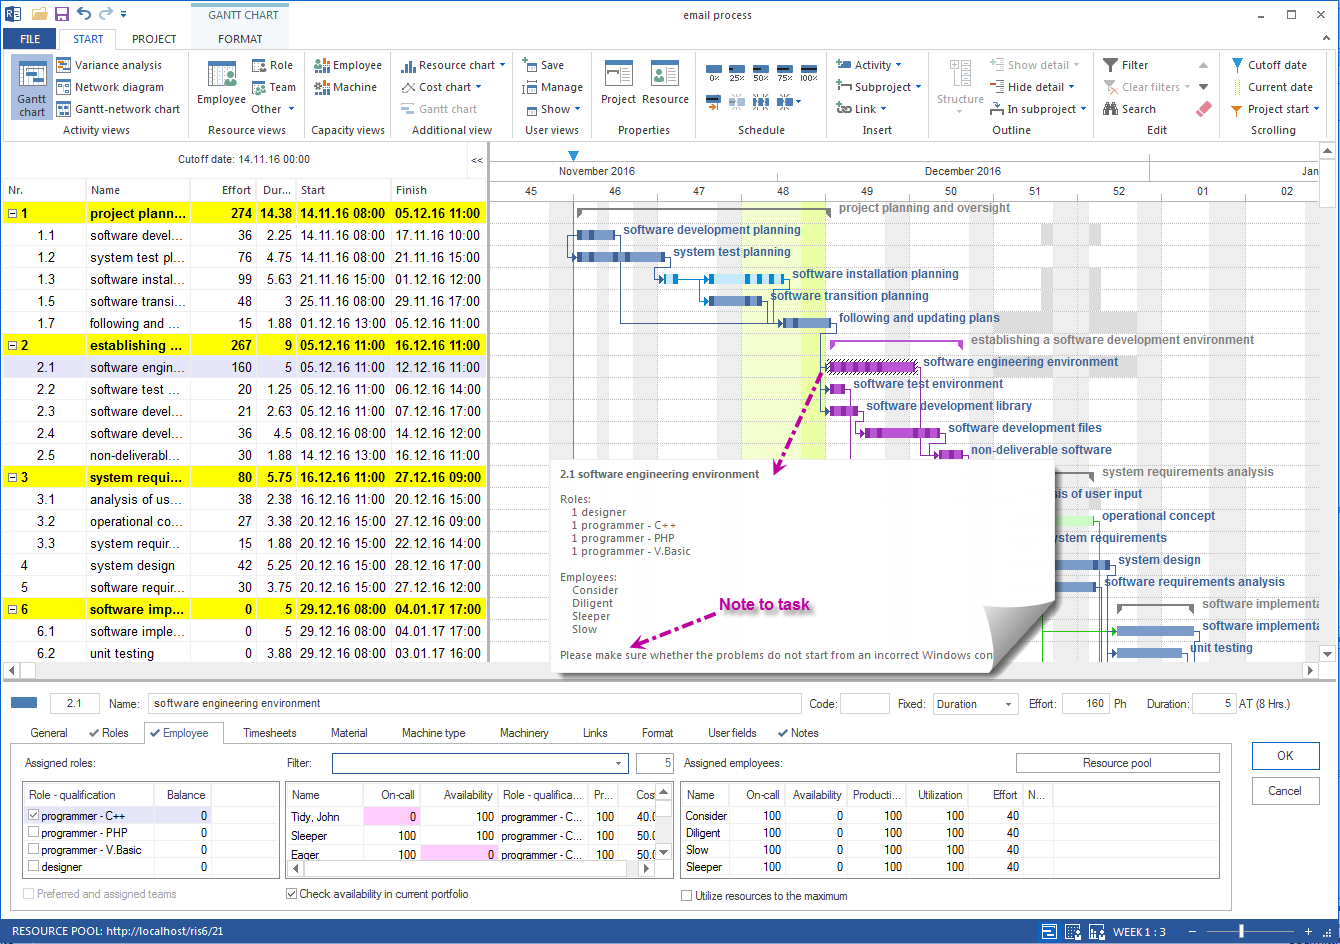This screenshot has height=944, width=1340.
Task: Open the Timesheets tab
Action: tap(269, 733)
